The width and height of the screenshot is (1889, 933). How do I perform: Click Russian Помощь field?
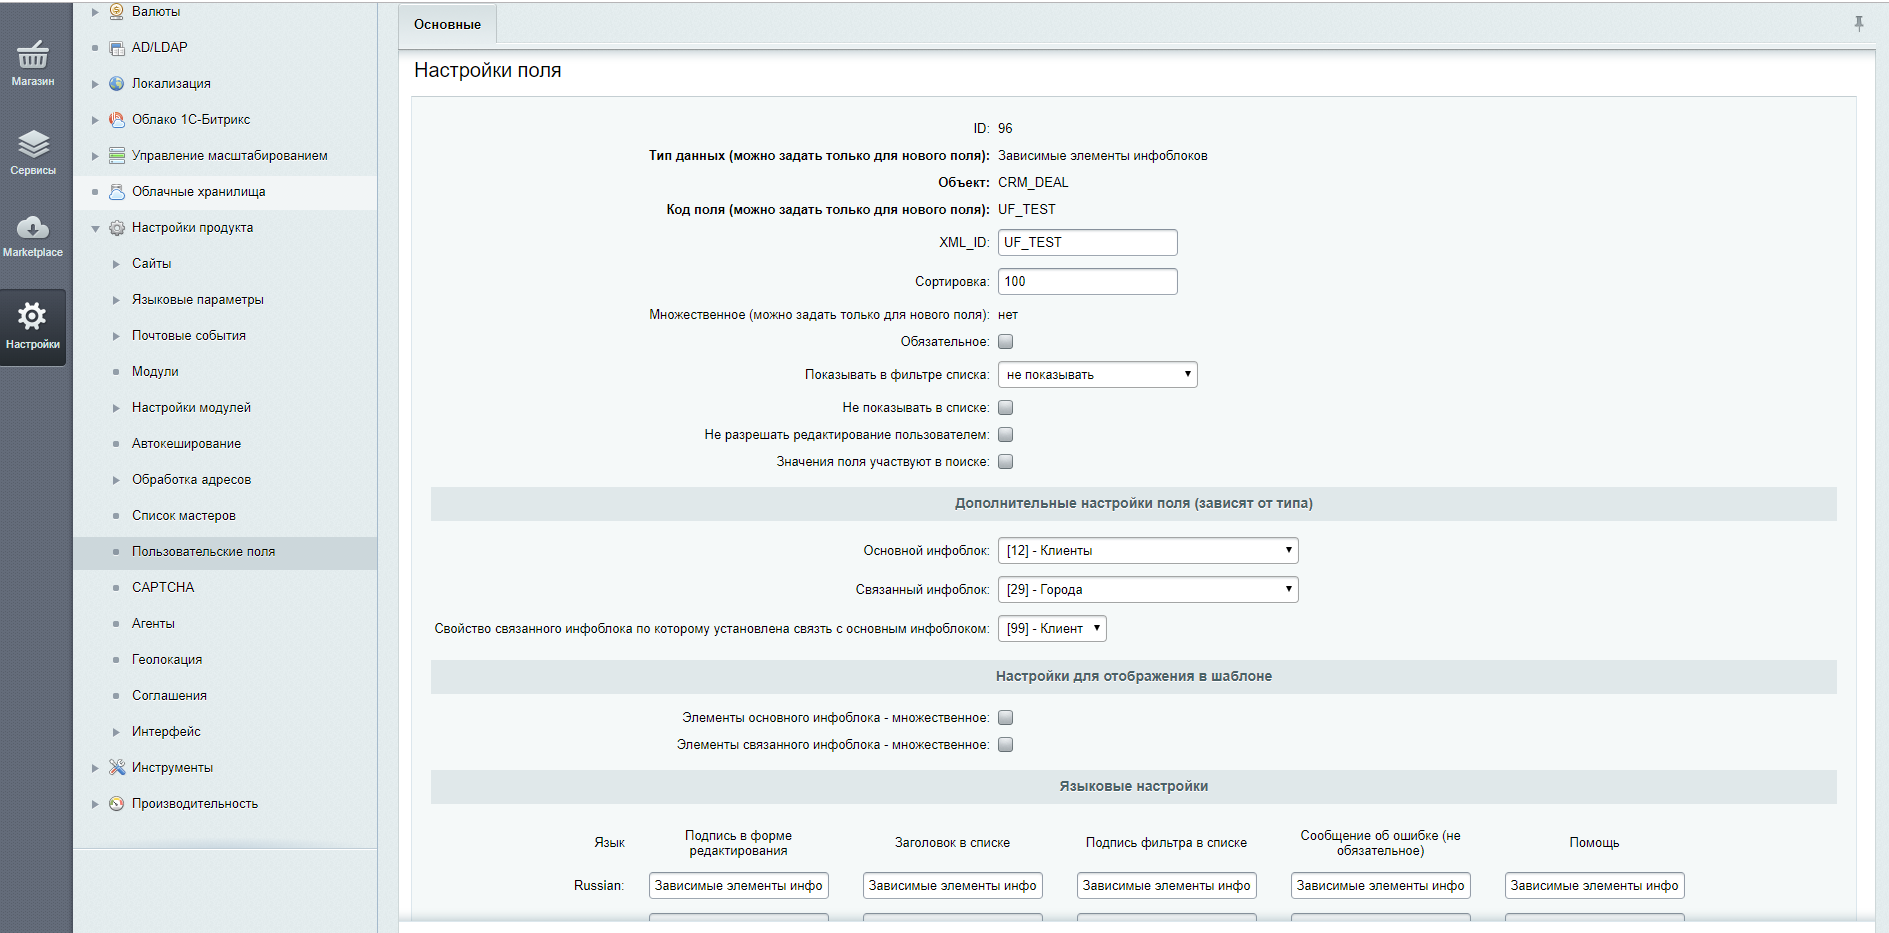(1595, 886)
